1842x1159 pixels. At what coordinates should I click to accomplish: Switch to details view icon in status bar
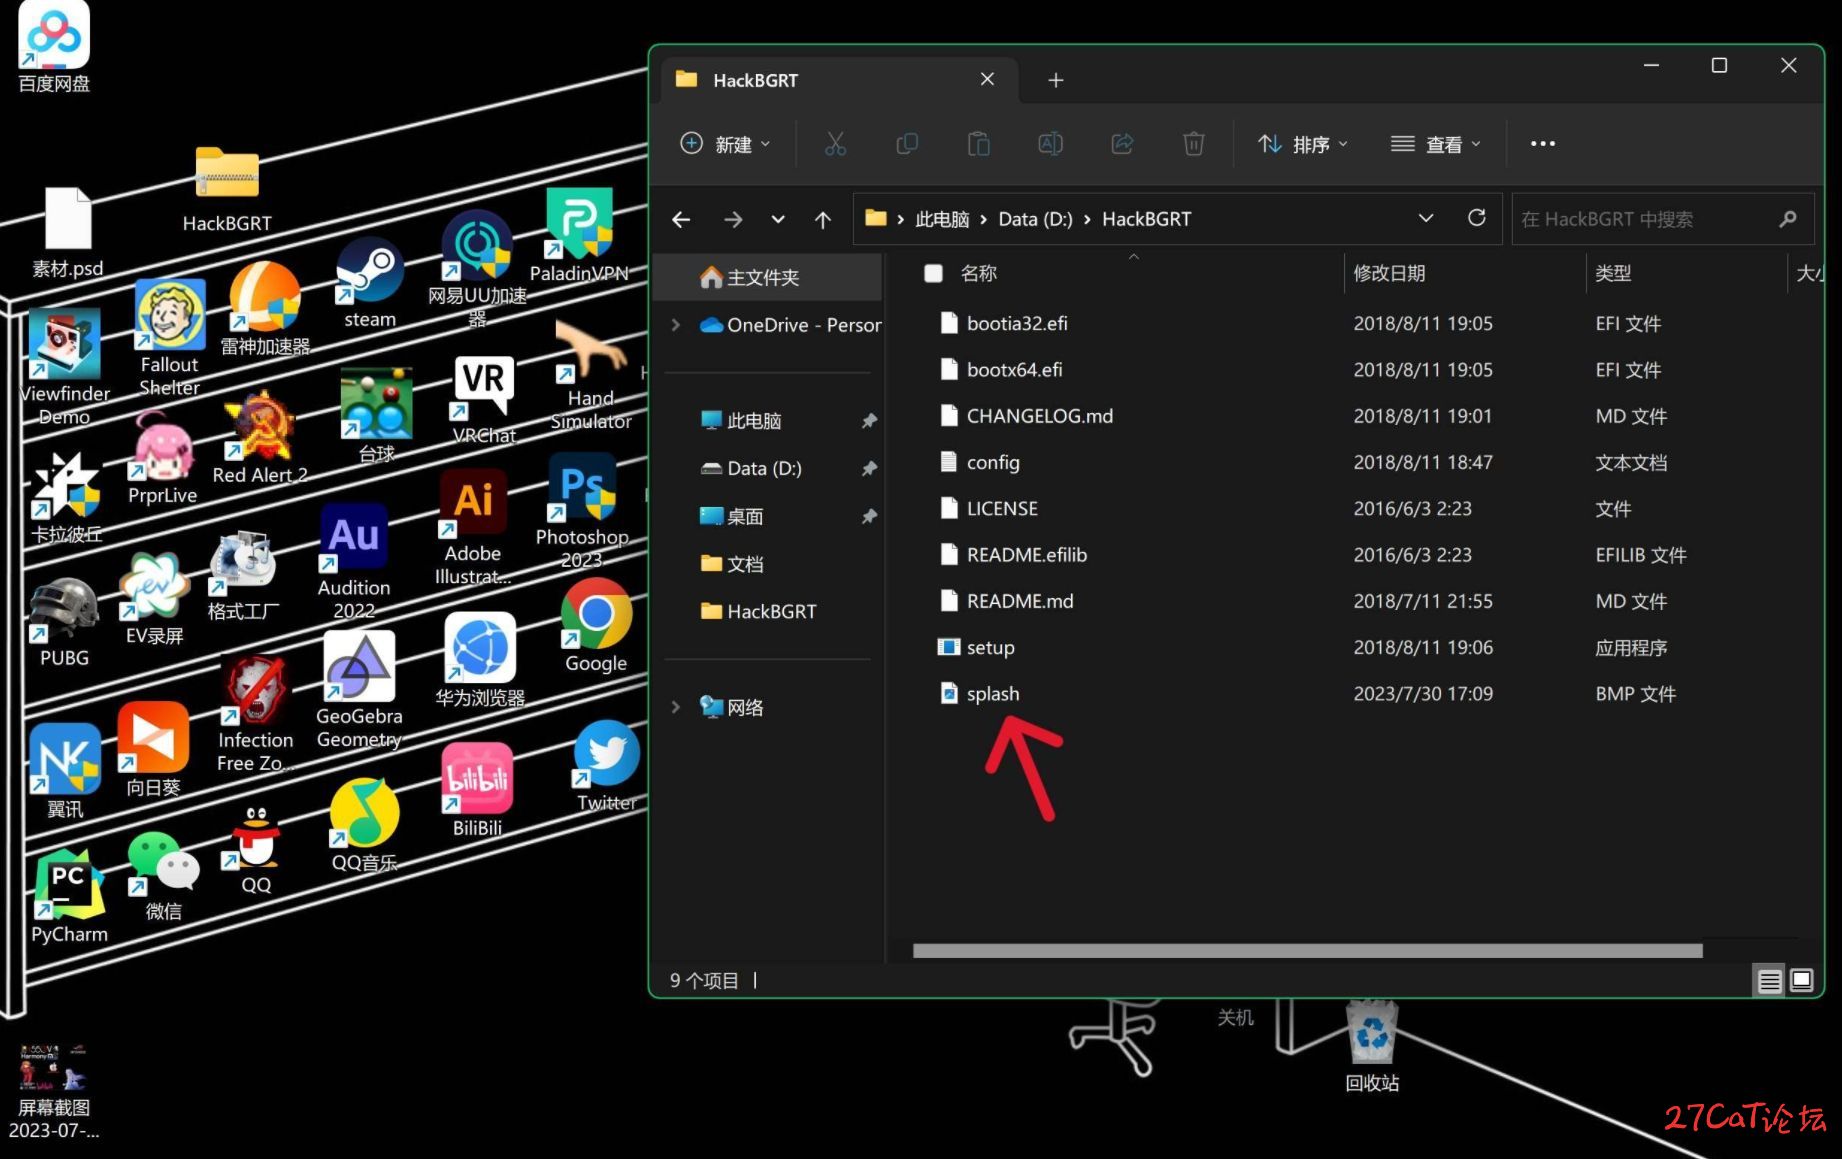[1770, 981]
